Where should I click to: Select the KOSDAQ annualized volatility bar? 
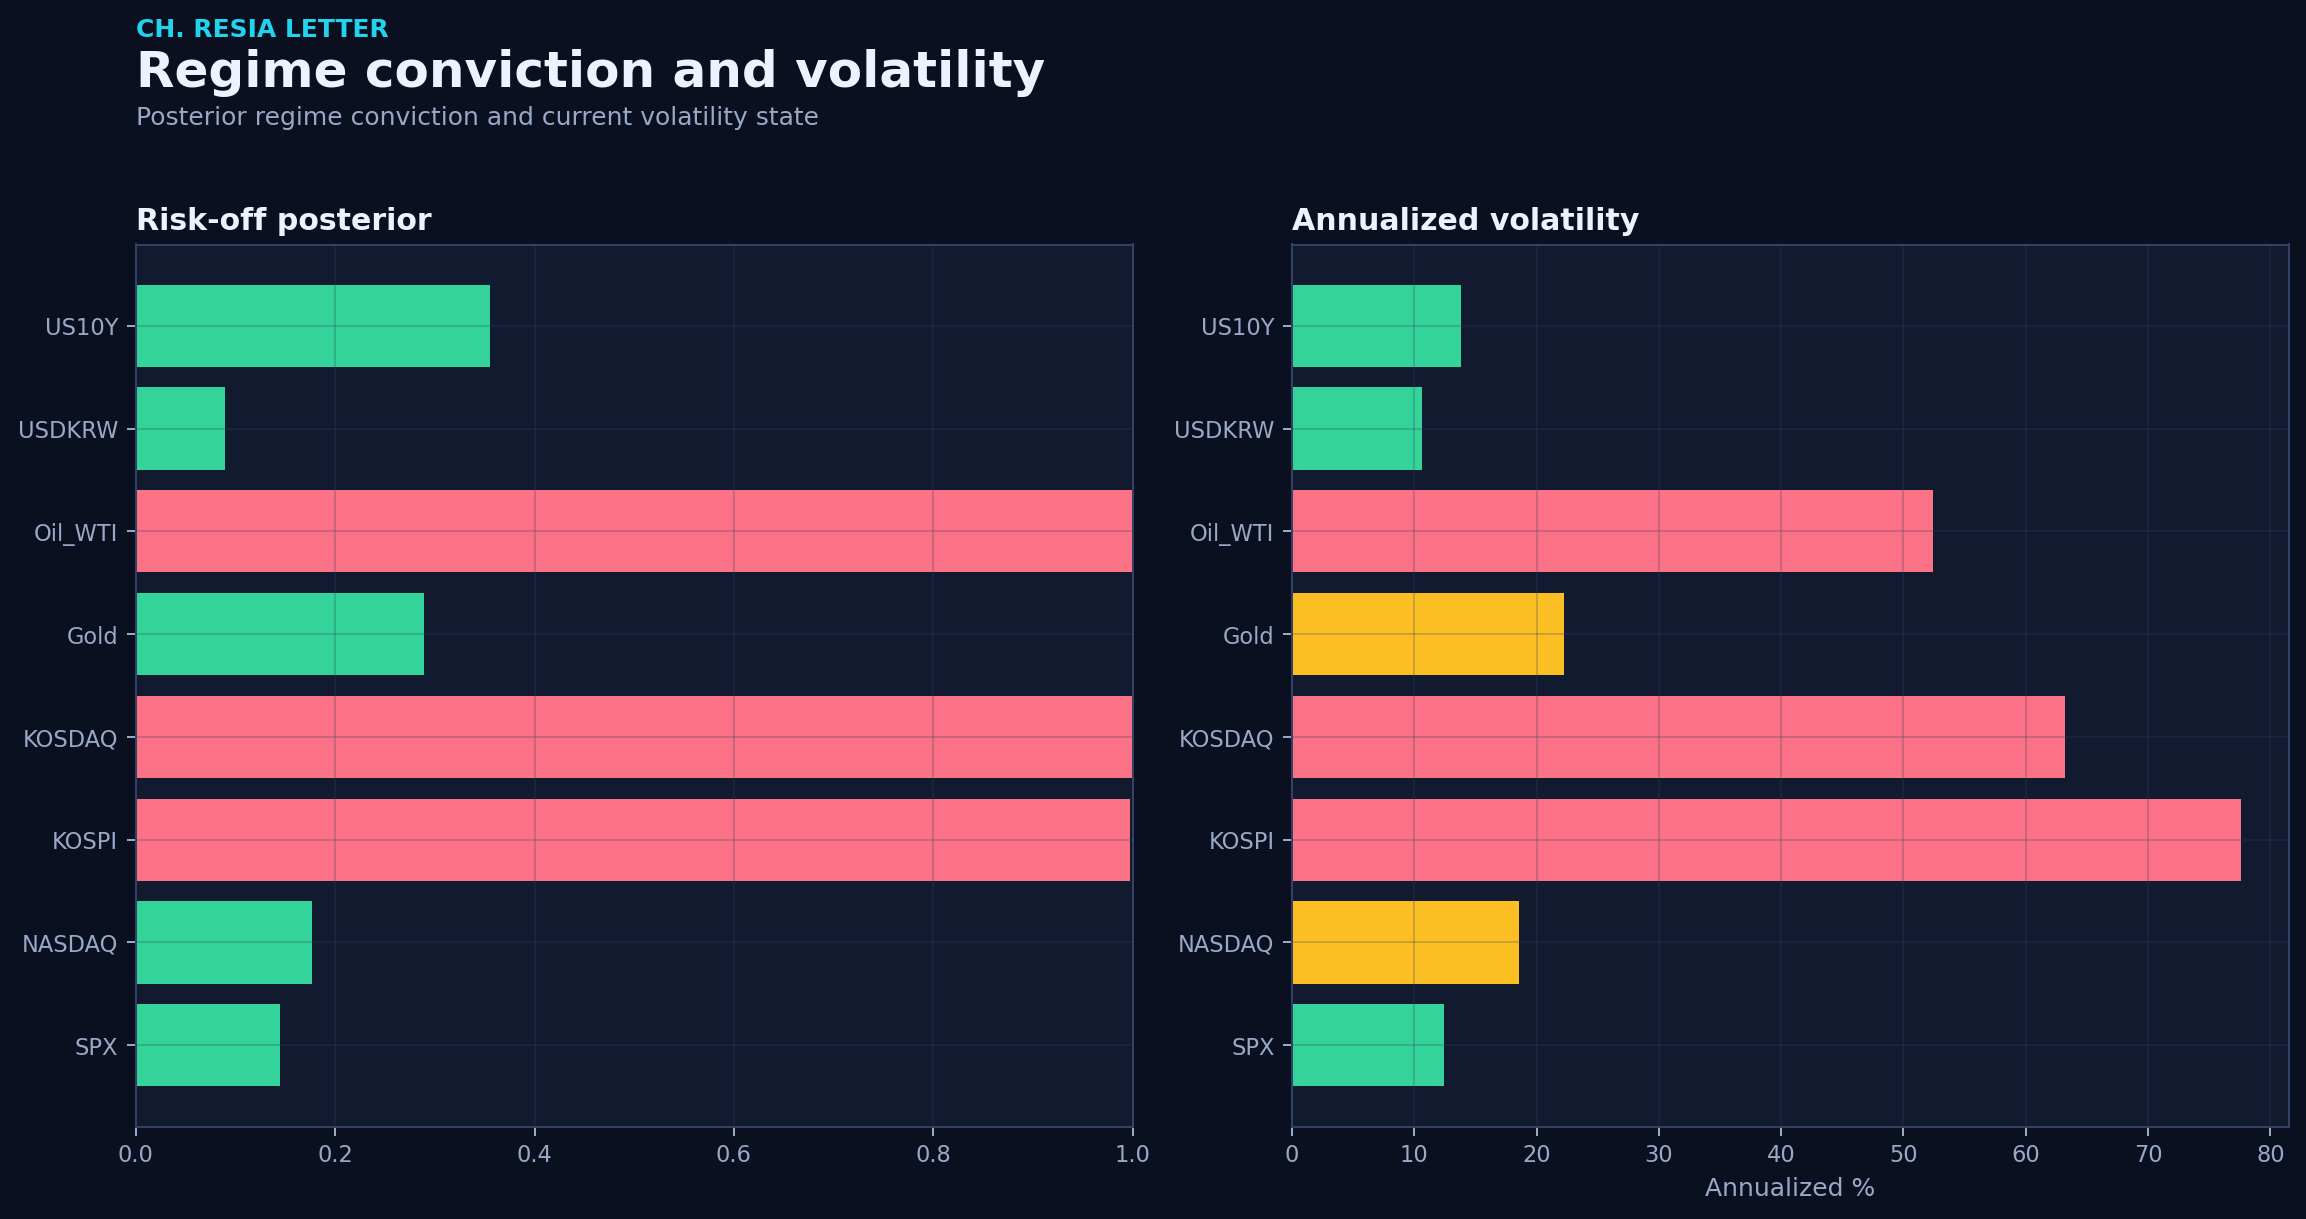point(1678,737)
